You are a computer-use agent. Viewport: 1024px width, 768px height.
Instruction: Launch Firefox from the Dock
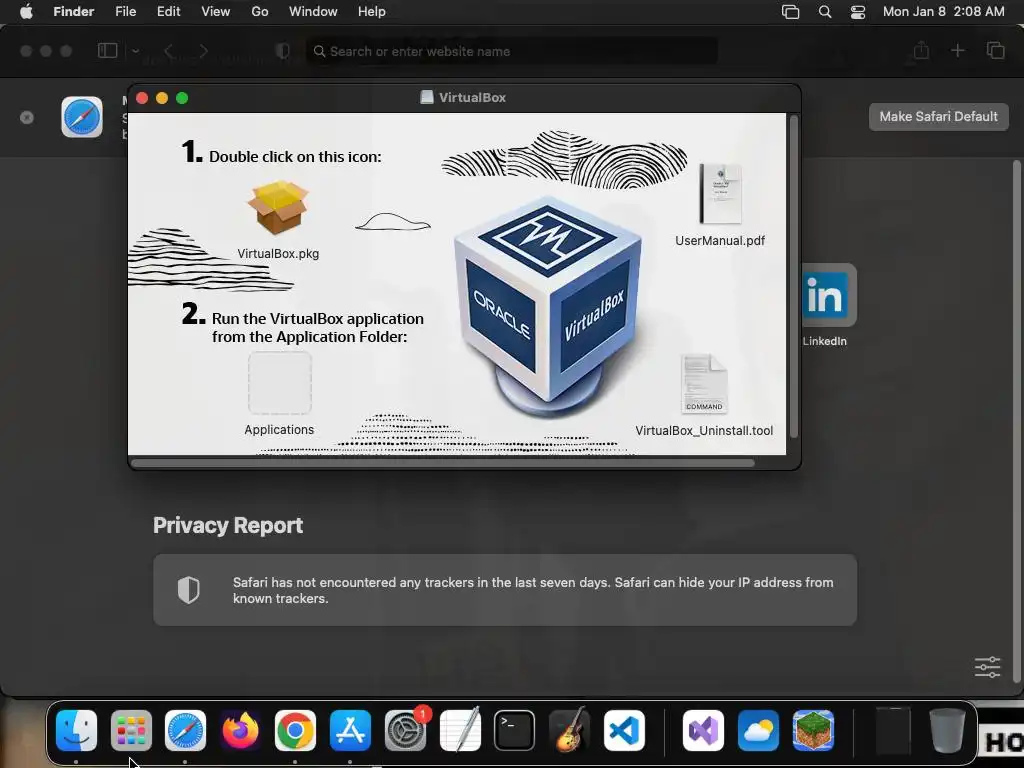(x=240, y=730)
